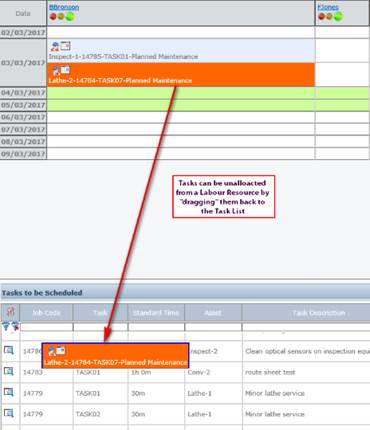Open details for job 14779 TASK02

[x=9, y=413]
